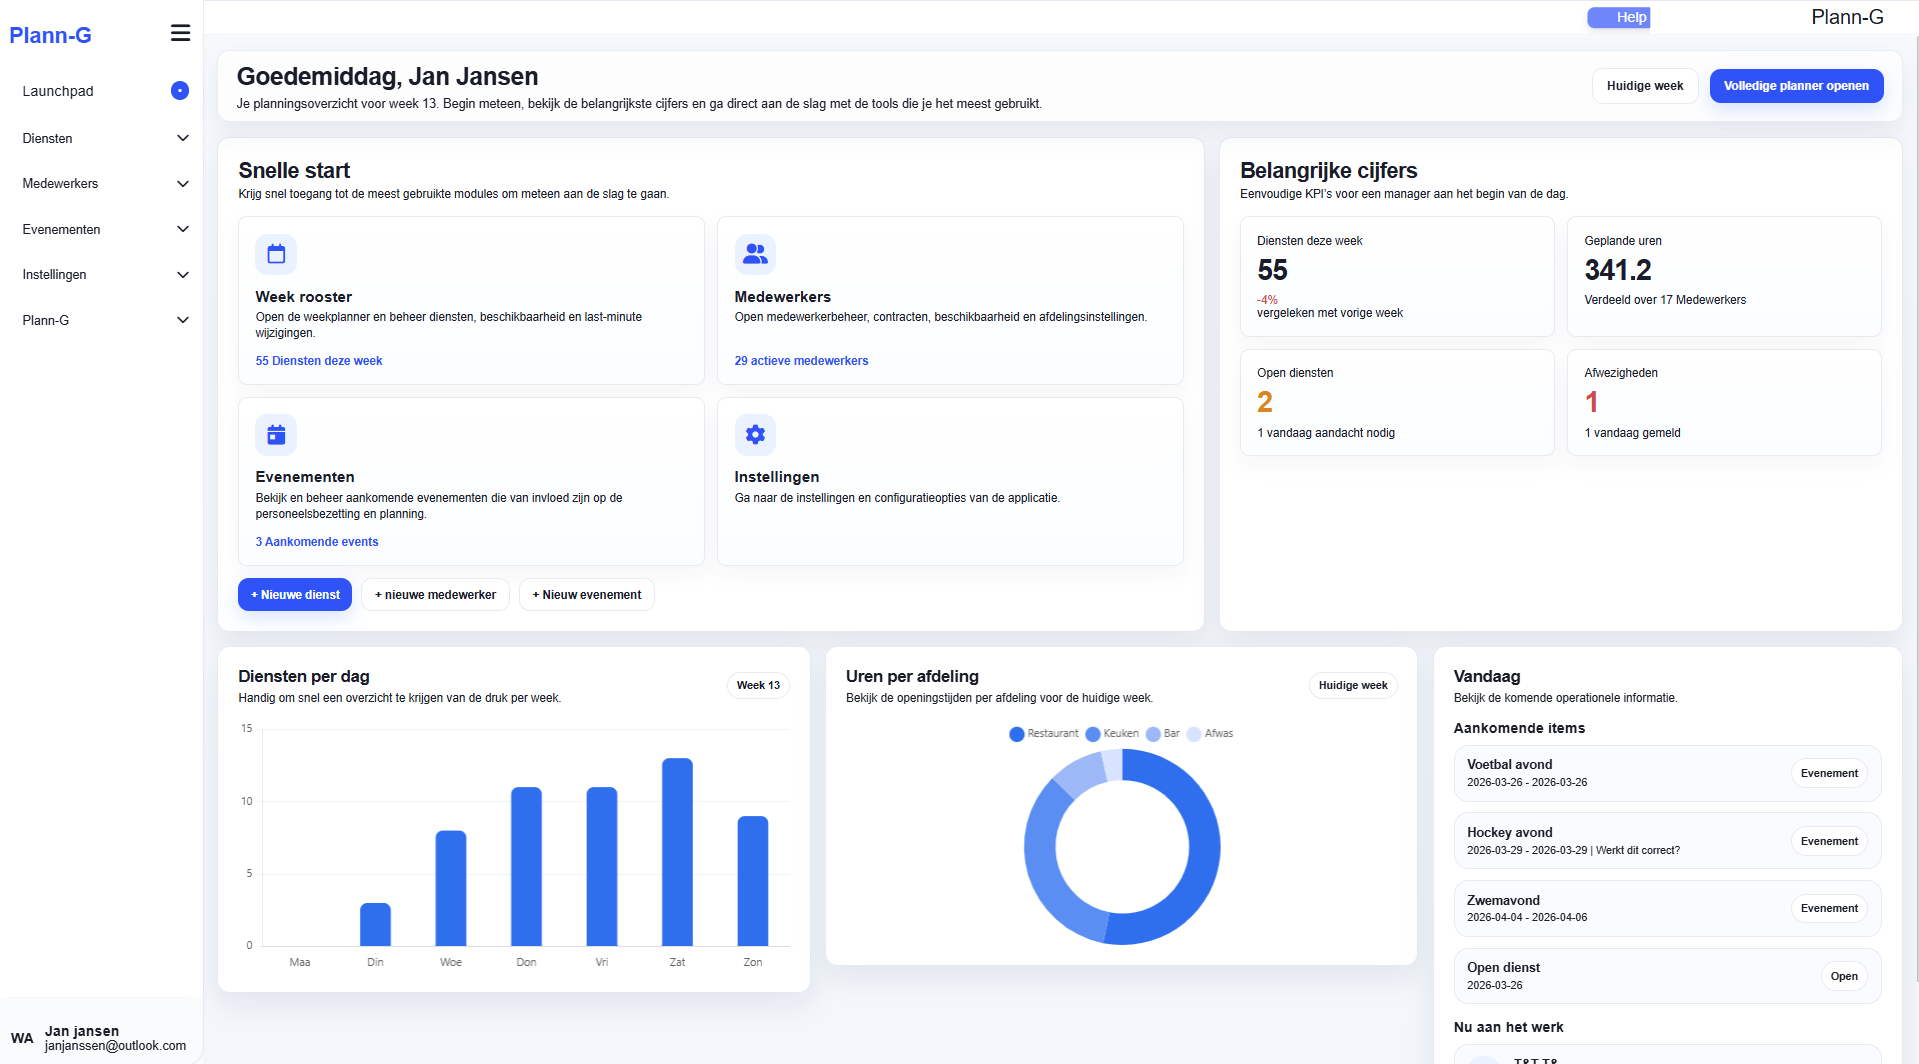This screenshot has height=1064, width=1919.
Task: Open the Week rooster calendar icon
Action: tap(276, 254)
